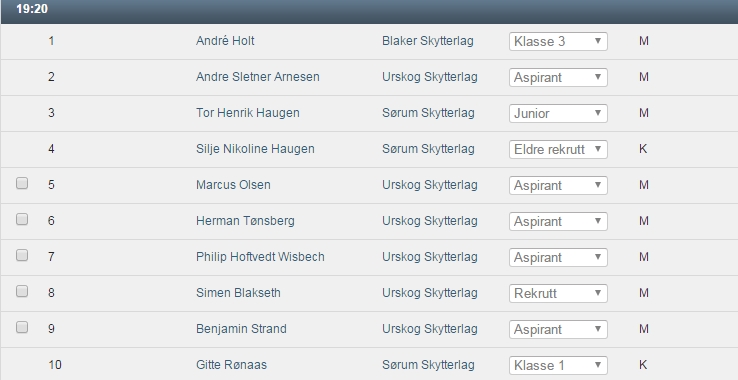738x380 pixels.
Task: Tick the checkbox for Marcus Olsen
Action: click(22, 183)
